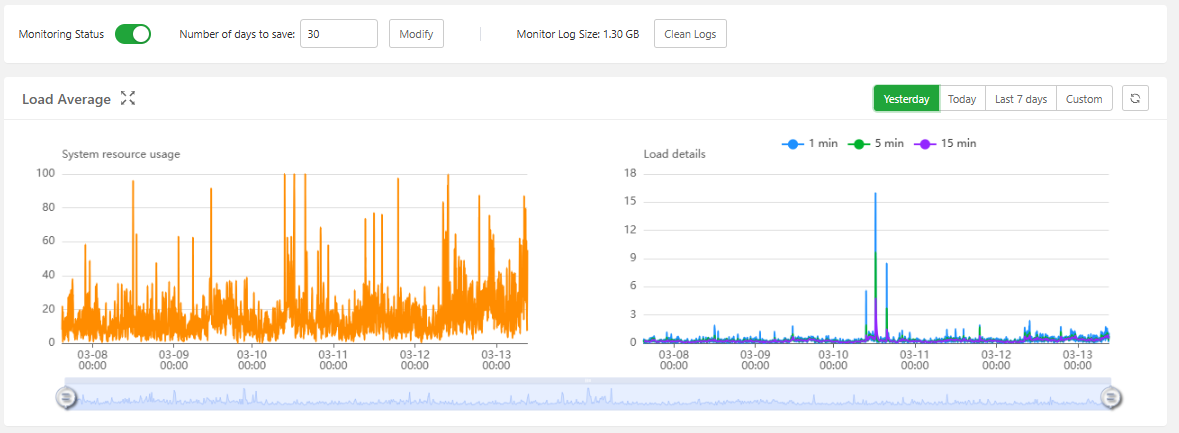
Task: Expand Load Average chart to fullscreen
Action: (128, 98)
